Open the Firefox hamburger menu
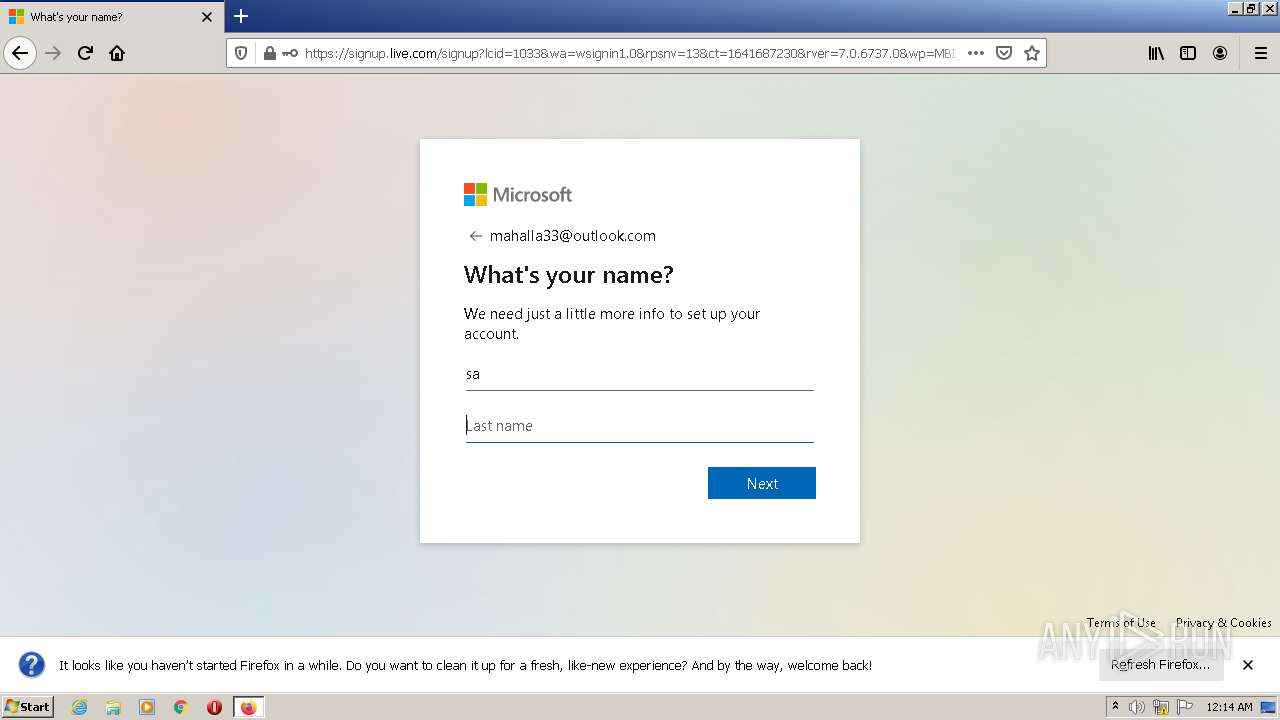1280x720 pixels. [x=1260, y=53]
